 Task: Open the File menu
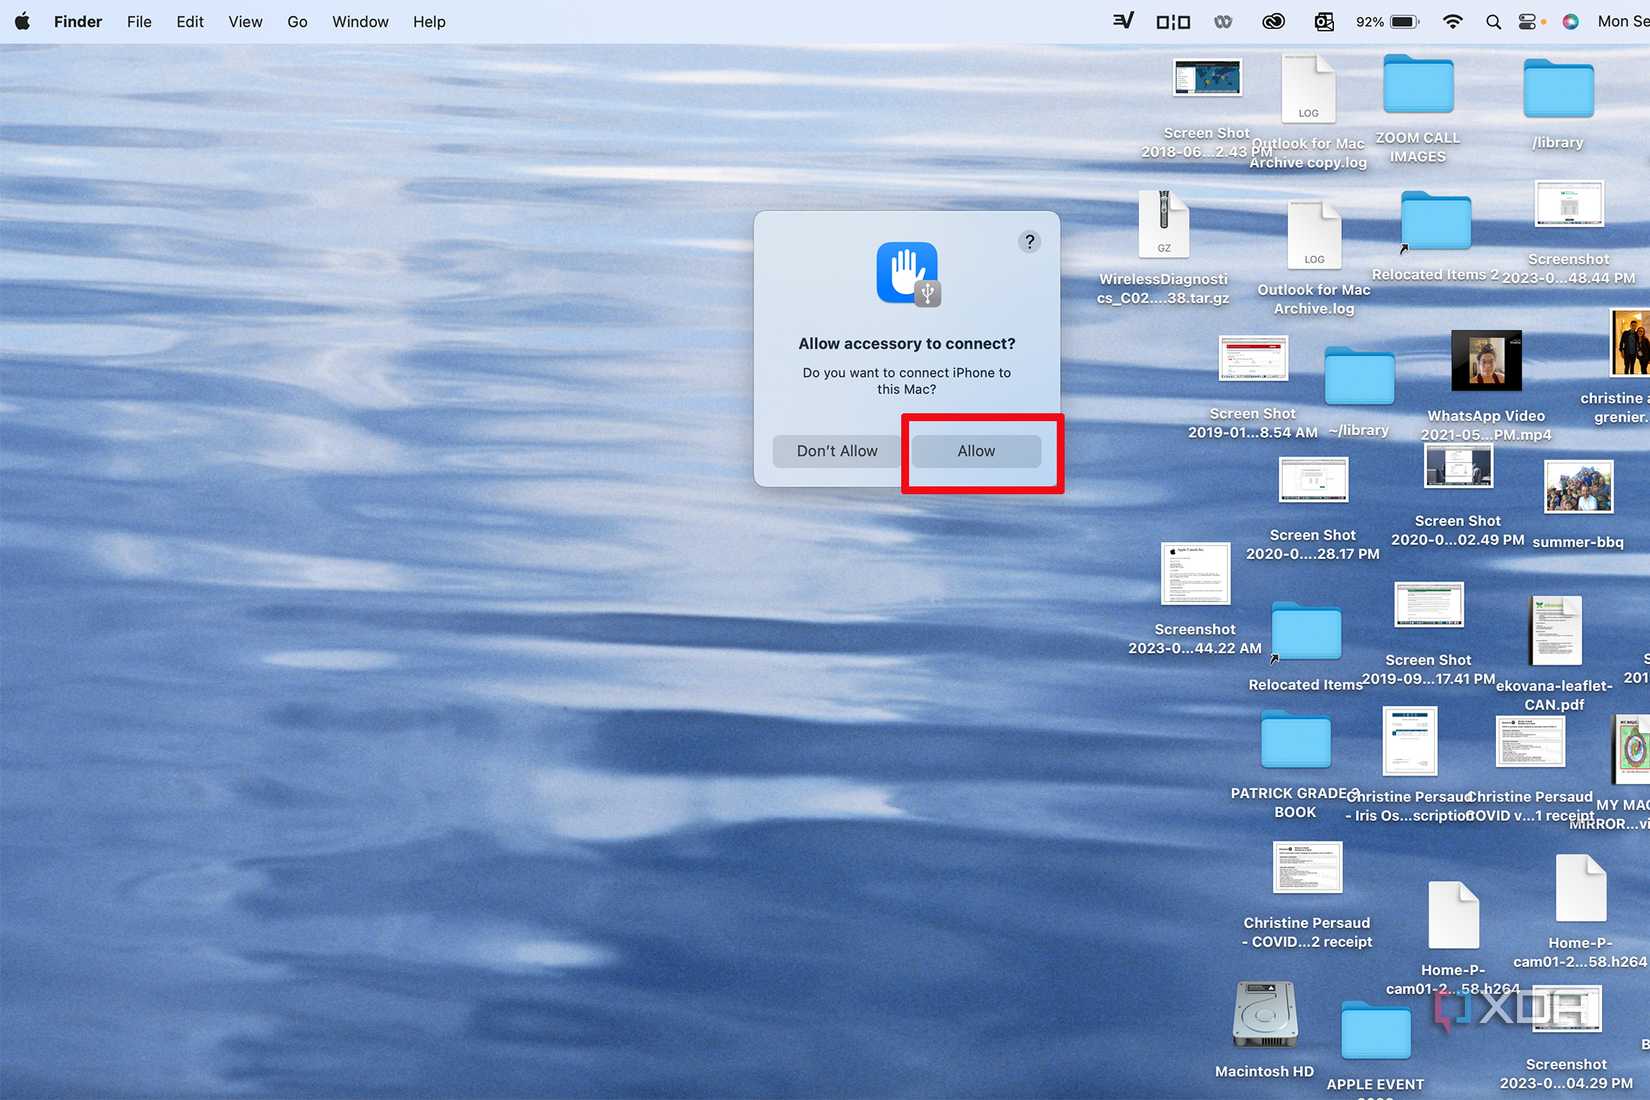[x=139, y=21]
